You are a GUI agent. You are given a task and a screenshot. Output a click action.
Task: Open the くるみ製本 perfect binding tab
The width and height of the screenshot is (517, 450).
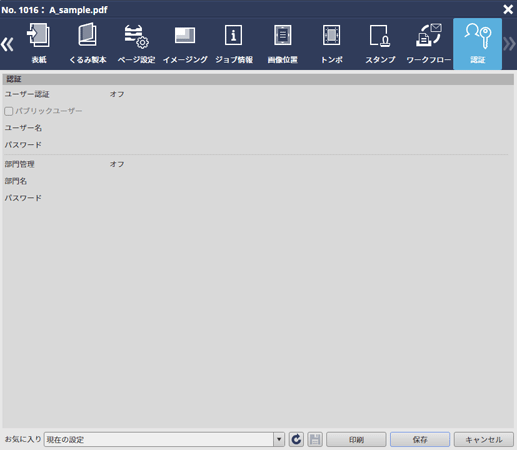tap(88, 44)
